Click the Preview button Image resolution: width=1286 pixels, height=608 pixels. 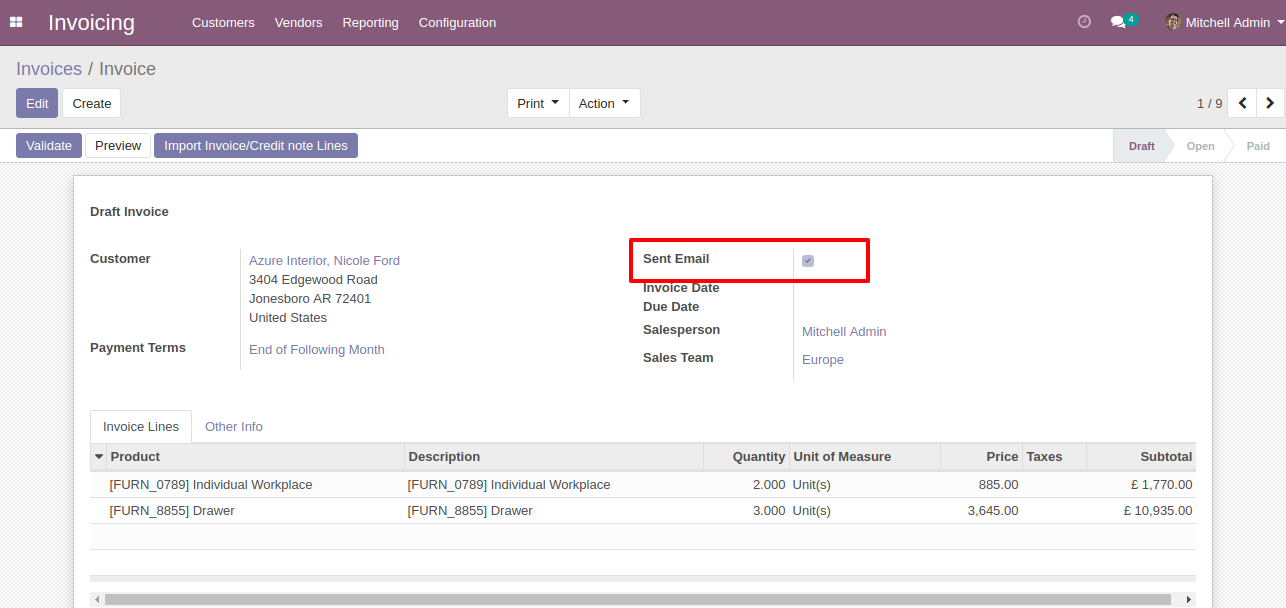[x=118, y=145]
